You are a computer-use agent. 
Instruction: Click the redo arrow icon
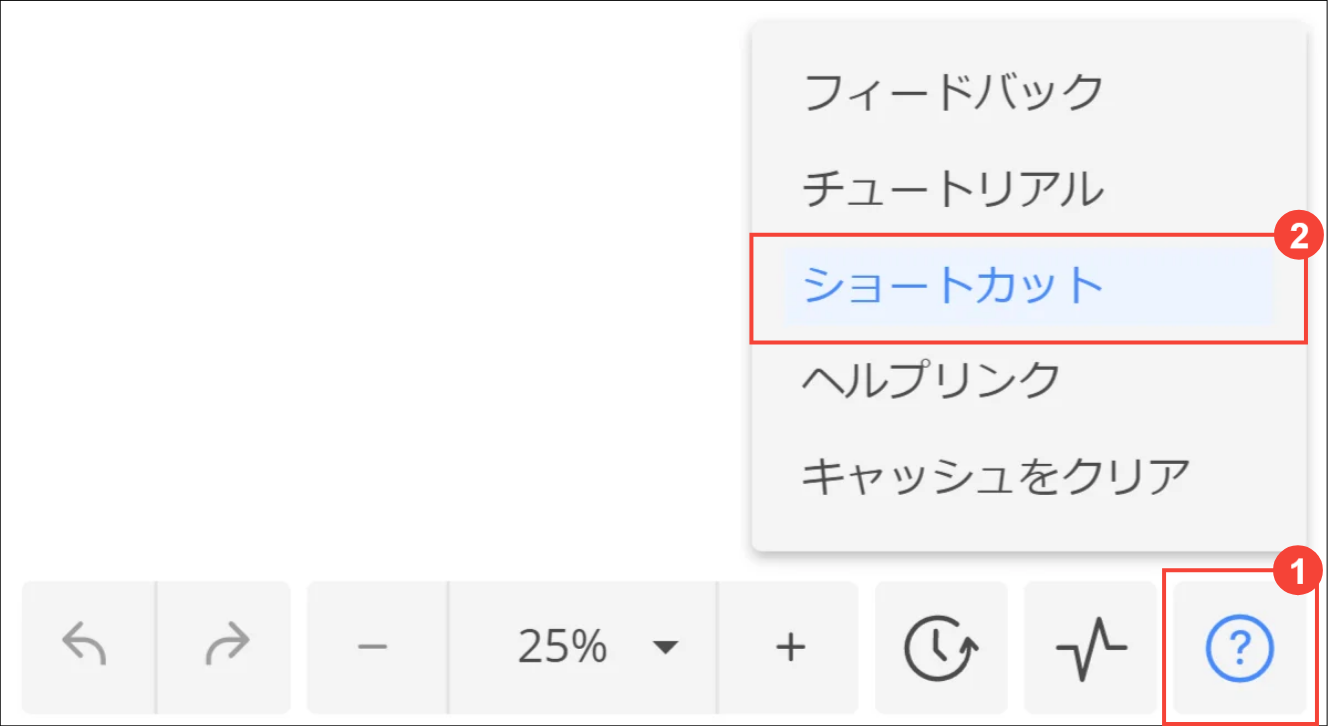coord(225,647)
